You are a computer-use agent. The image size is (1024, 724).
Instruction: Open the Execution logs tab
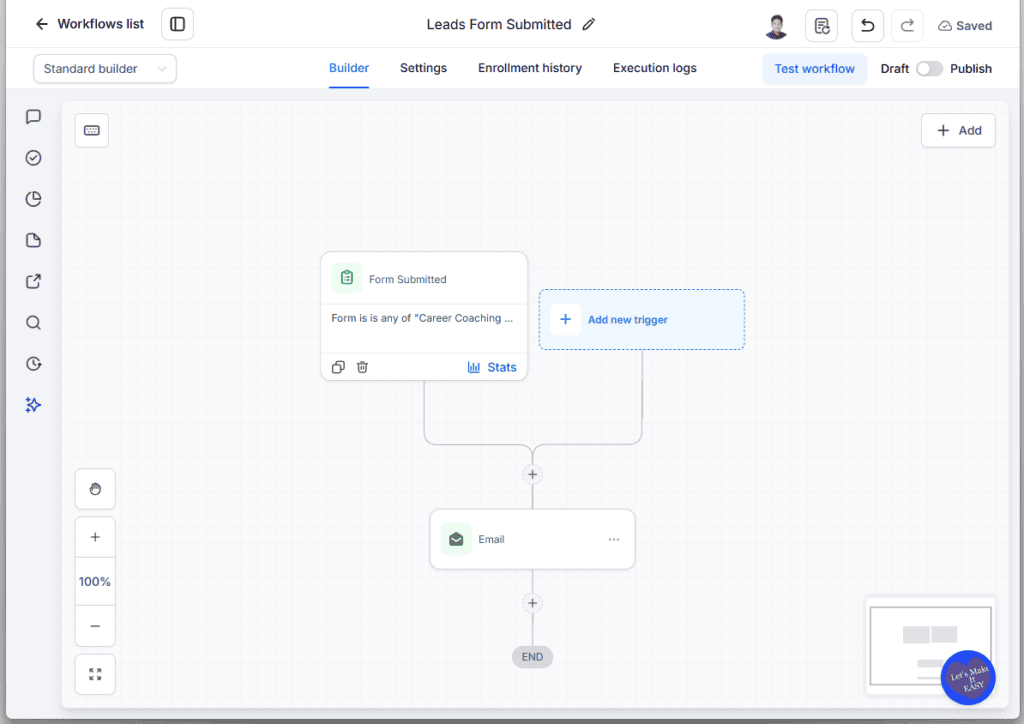(654, 69)
